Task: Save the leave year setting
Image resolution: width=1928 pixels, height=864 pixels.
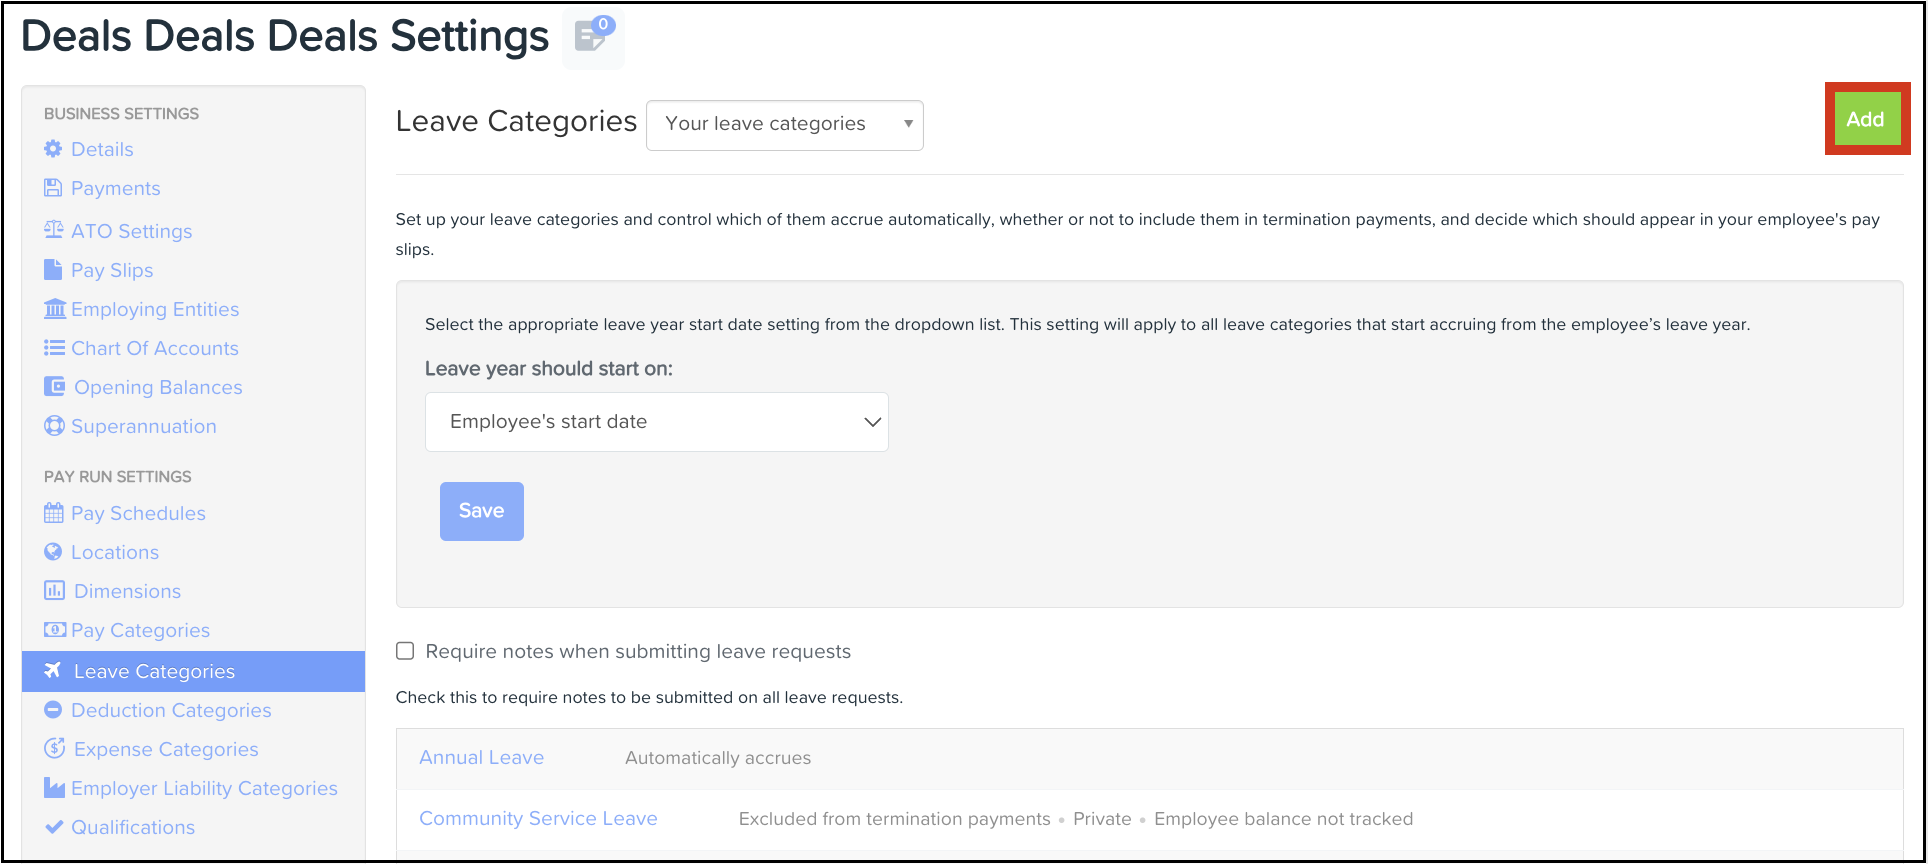Action: (x=481, y=511)
